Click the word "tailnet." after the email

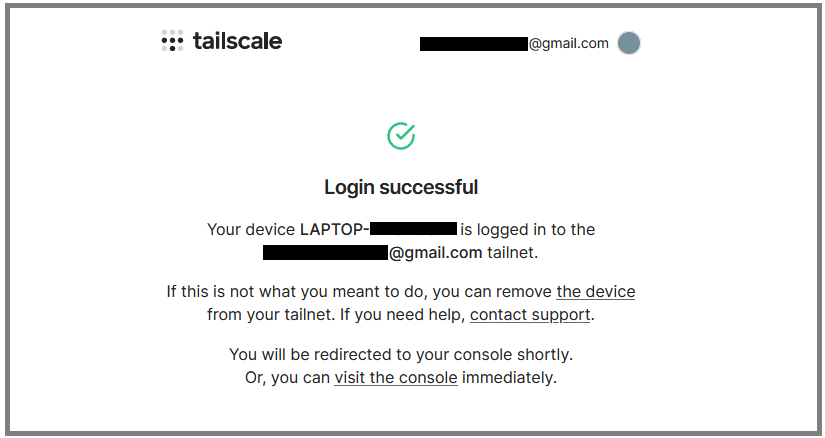512,253
